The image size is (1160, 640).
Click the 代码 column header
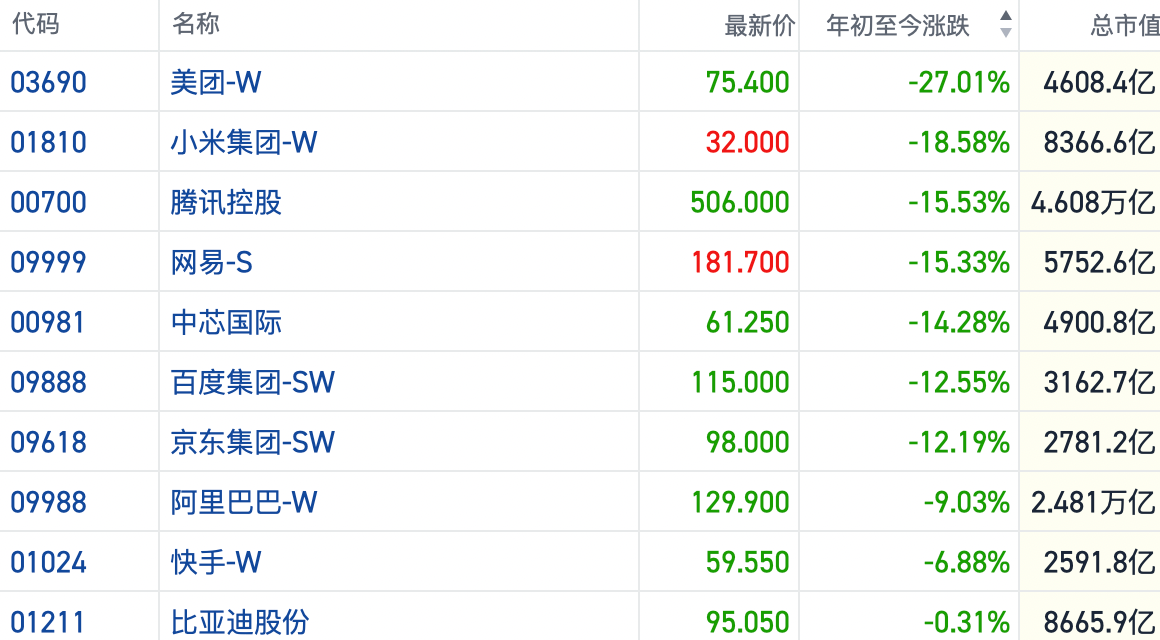pos(36,25)
